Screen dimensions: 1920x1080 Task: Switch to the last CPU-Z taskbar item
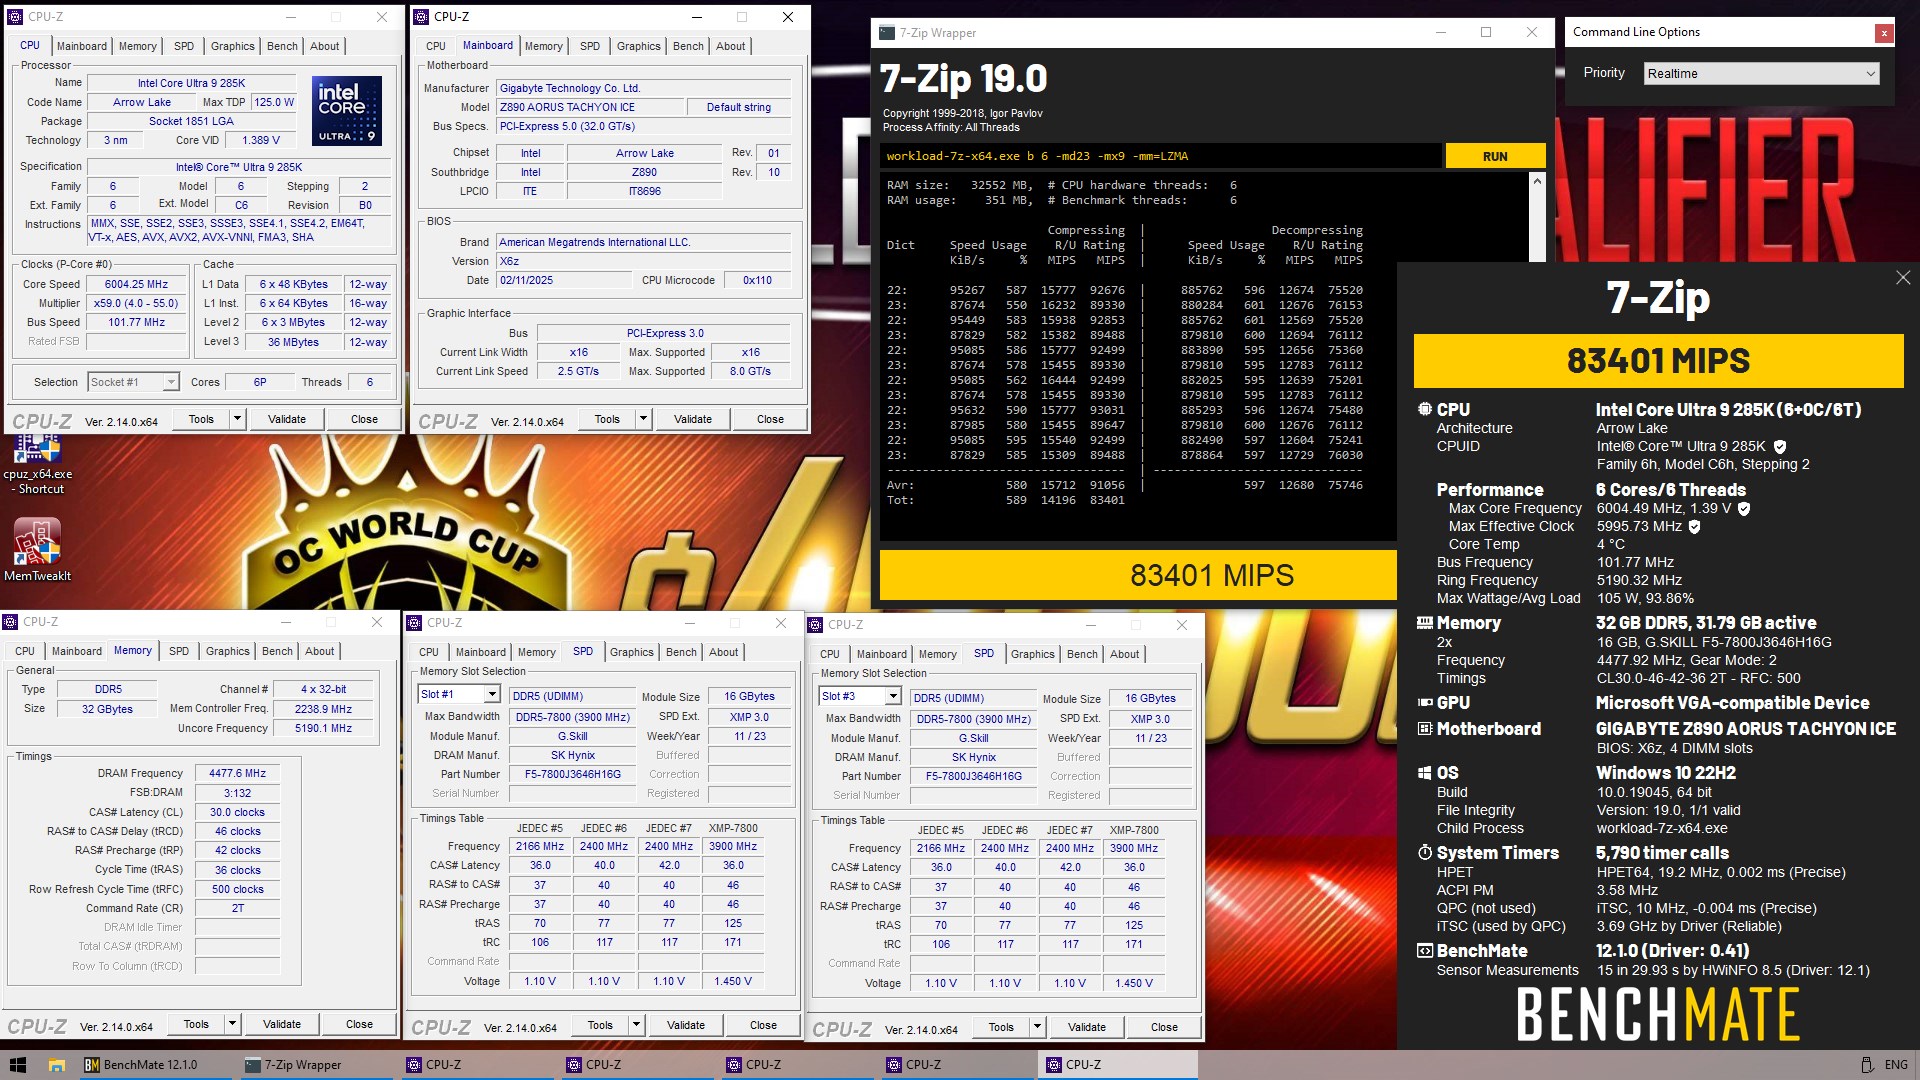1117,1065
